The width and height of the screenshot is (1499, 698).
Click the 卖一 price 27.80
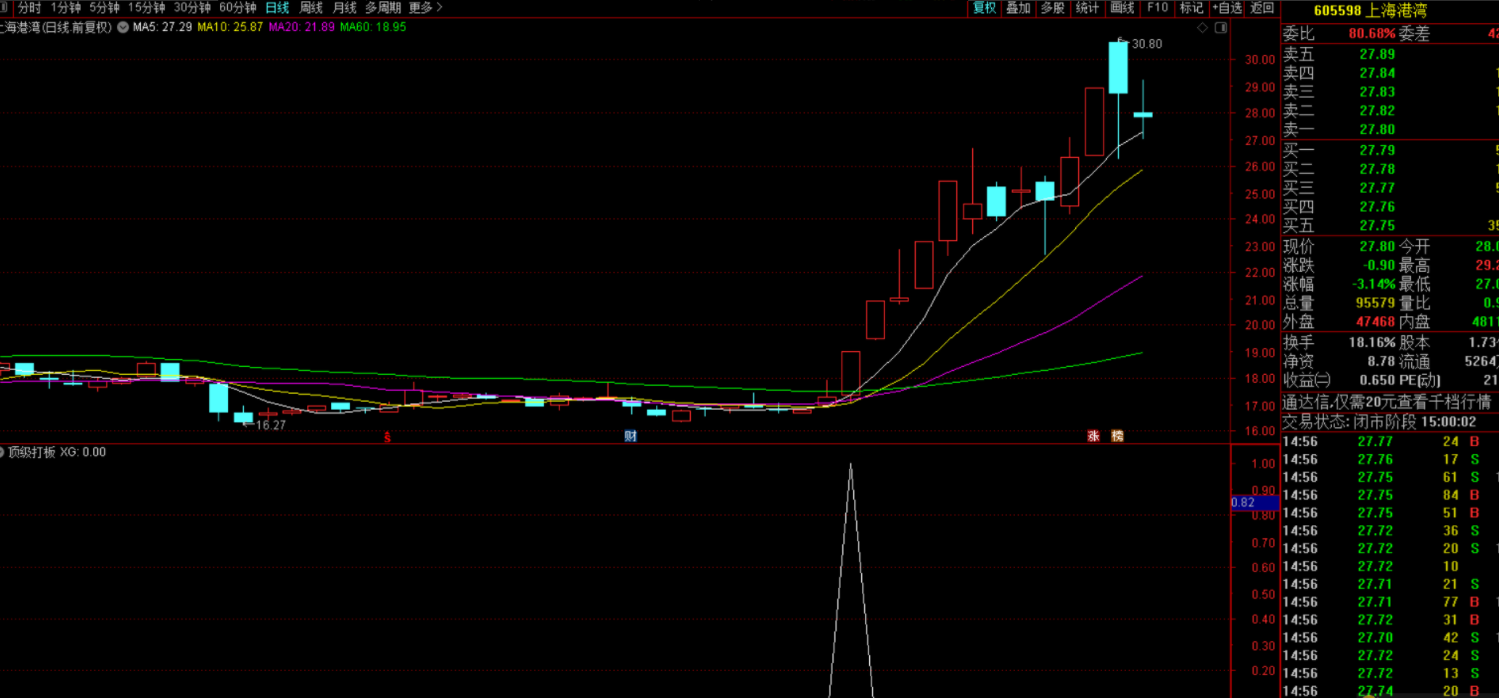click(1377, 129)
